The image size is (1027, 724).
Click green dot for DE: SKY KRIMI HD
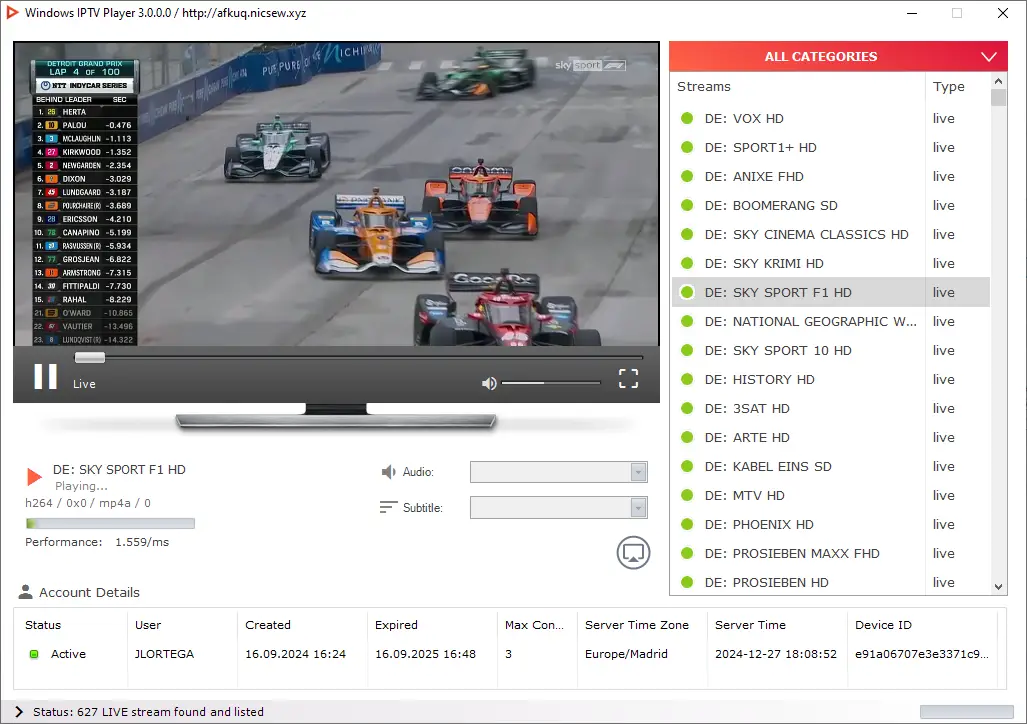(x=687, y=263)
